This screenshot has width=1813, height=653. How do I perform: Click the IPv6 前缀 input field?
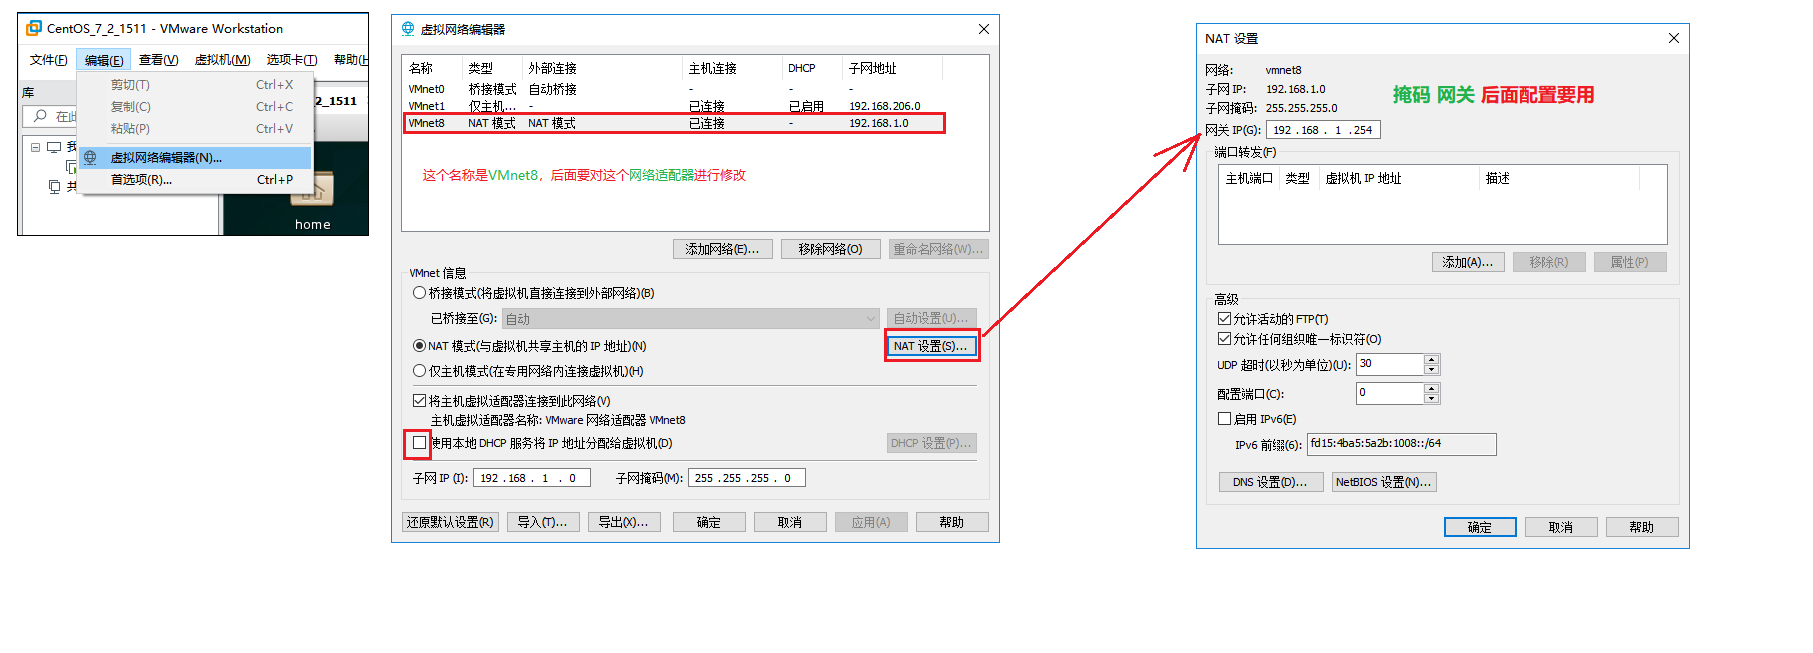coord(1402,444)
